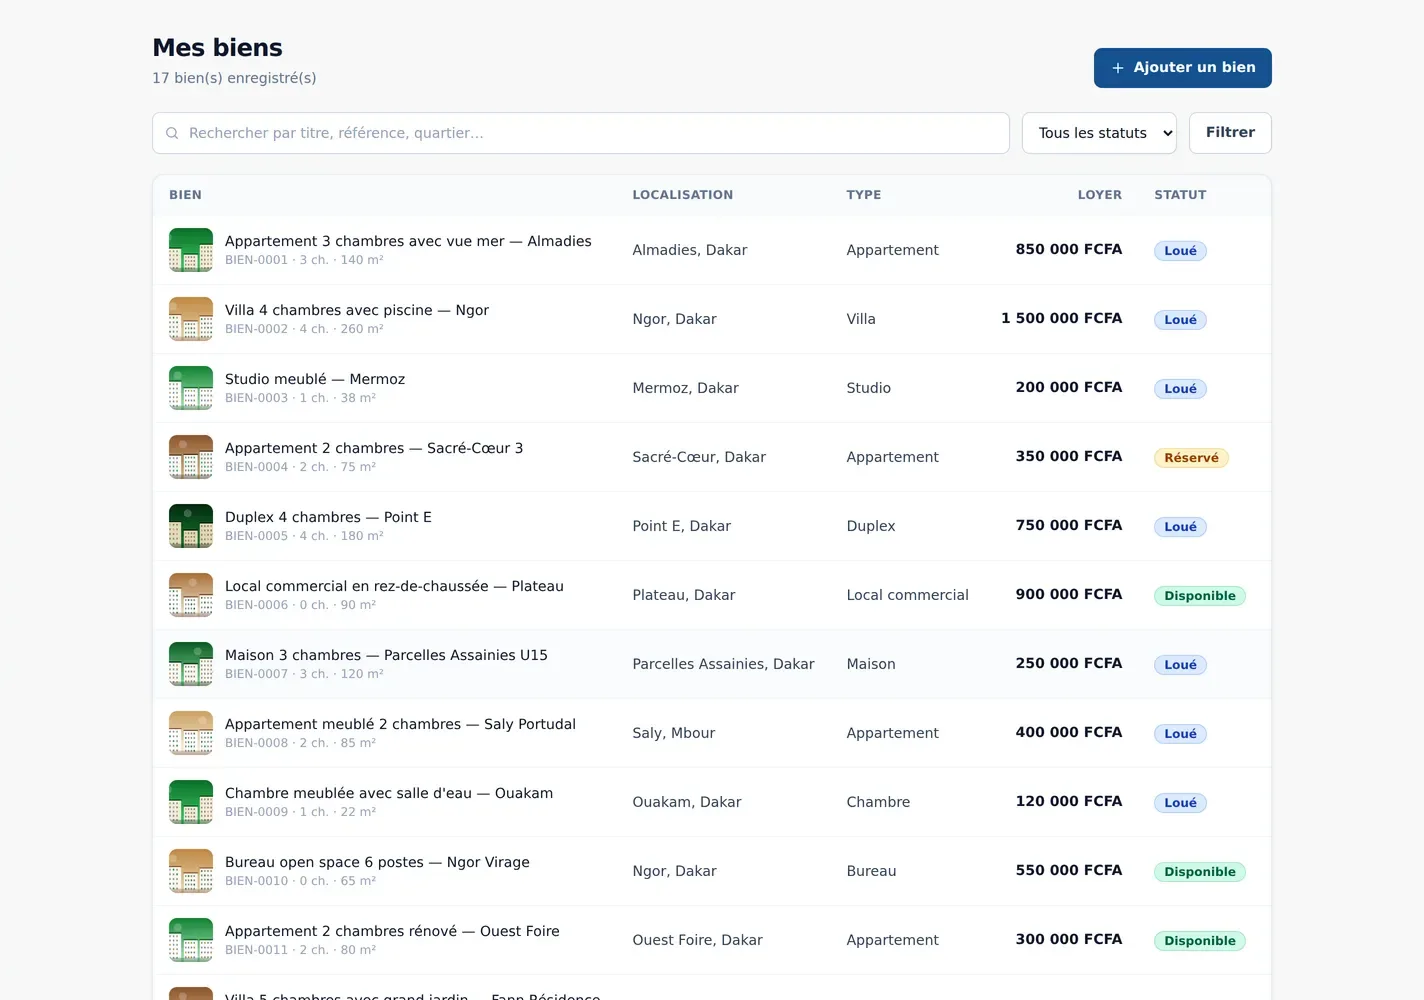Viewport: 1424px width, 1000px height.
Task: Click the Bureau type cell
Action: pyautogui.click(x=871, y=871)
